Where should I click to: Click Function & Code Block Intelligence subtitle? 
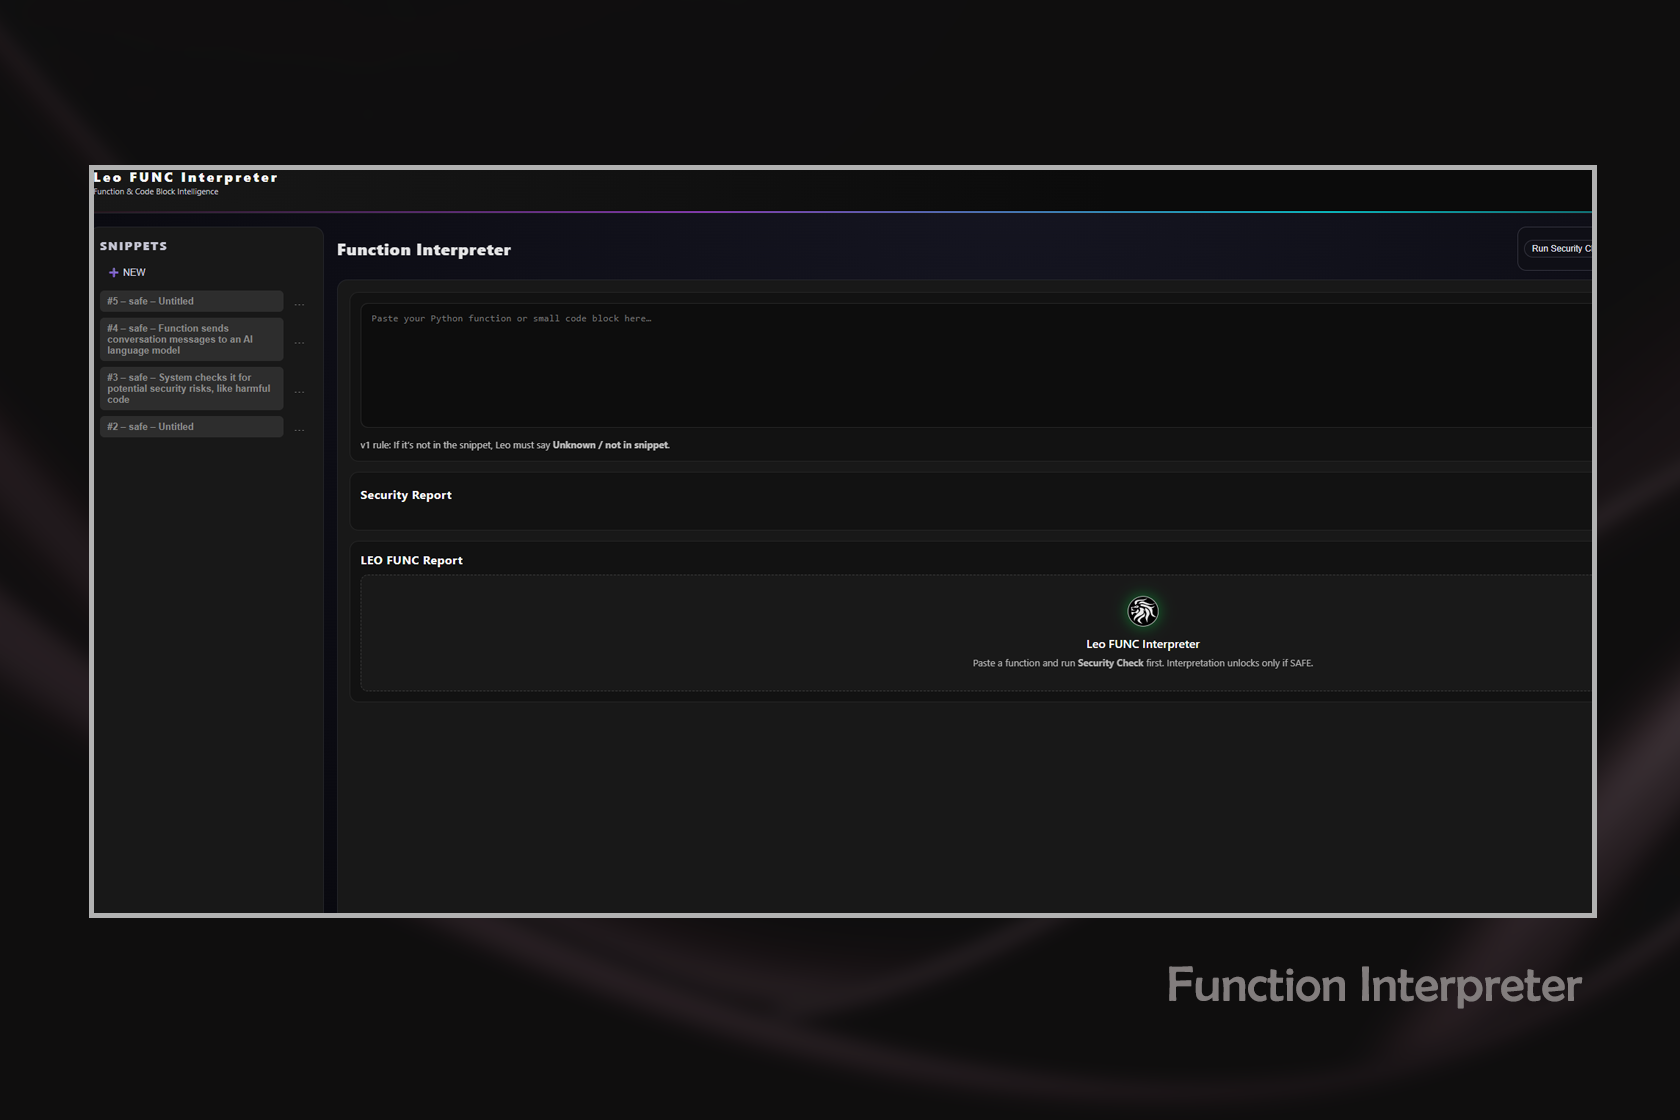[x=156, y=192]
